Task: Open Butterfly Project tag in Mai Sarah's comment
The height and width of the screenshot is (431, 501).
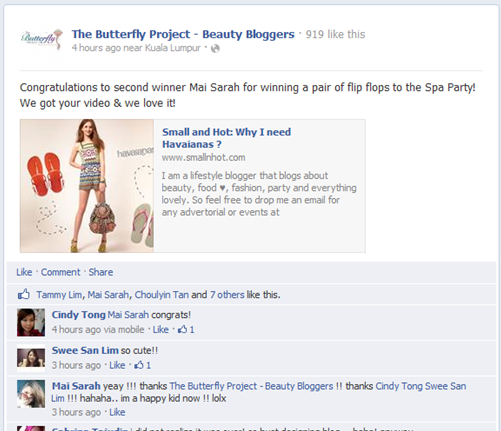Action: pyautogui.click(x=251, y=386)
